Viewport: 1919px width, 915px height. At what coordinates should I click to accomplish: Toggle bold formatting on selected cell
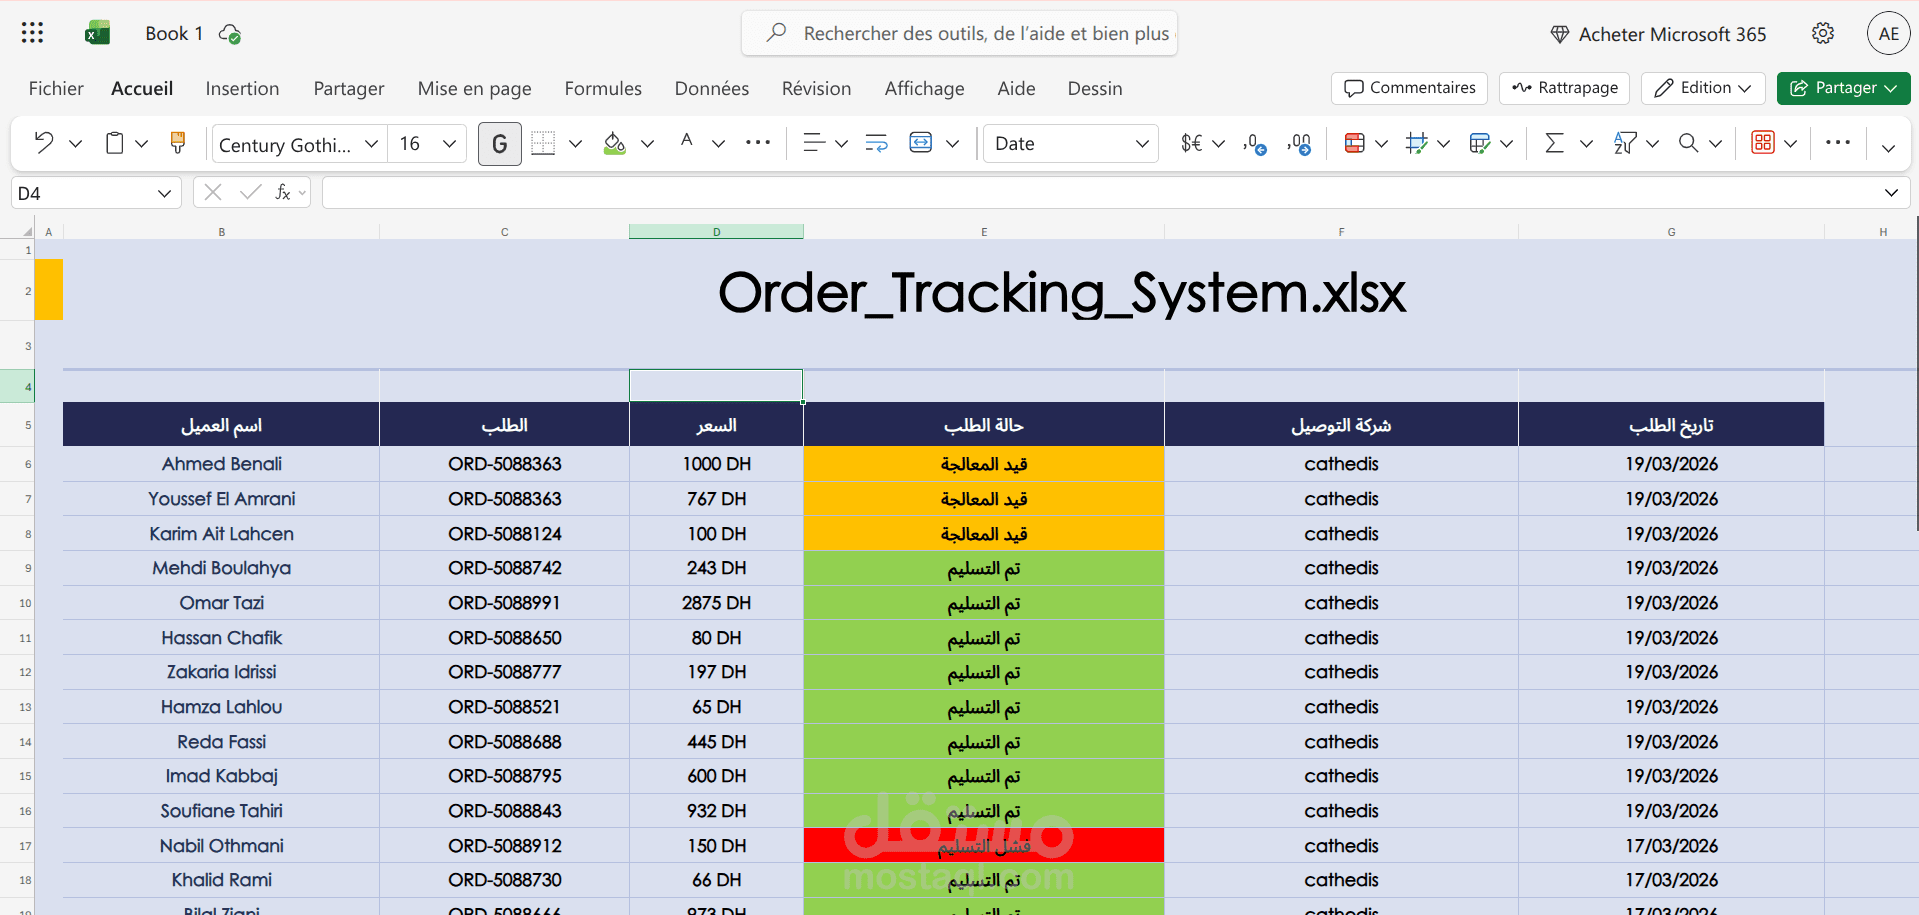pos(499,142)
